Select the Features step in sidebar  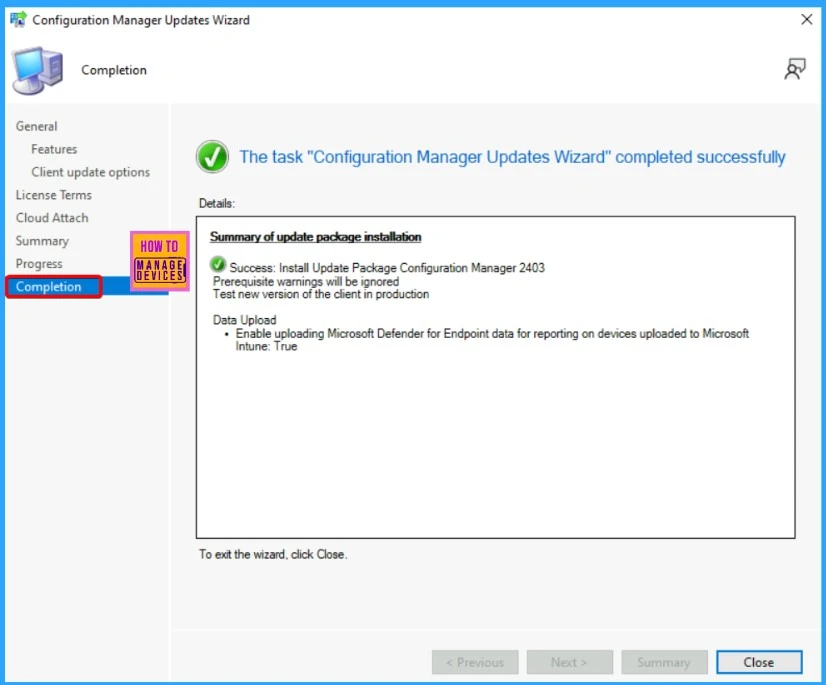point(54,149)
